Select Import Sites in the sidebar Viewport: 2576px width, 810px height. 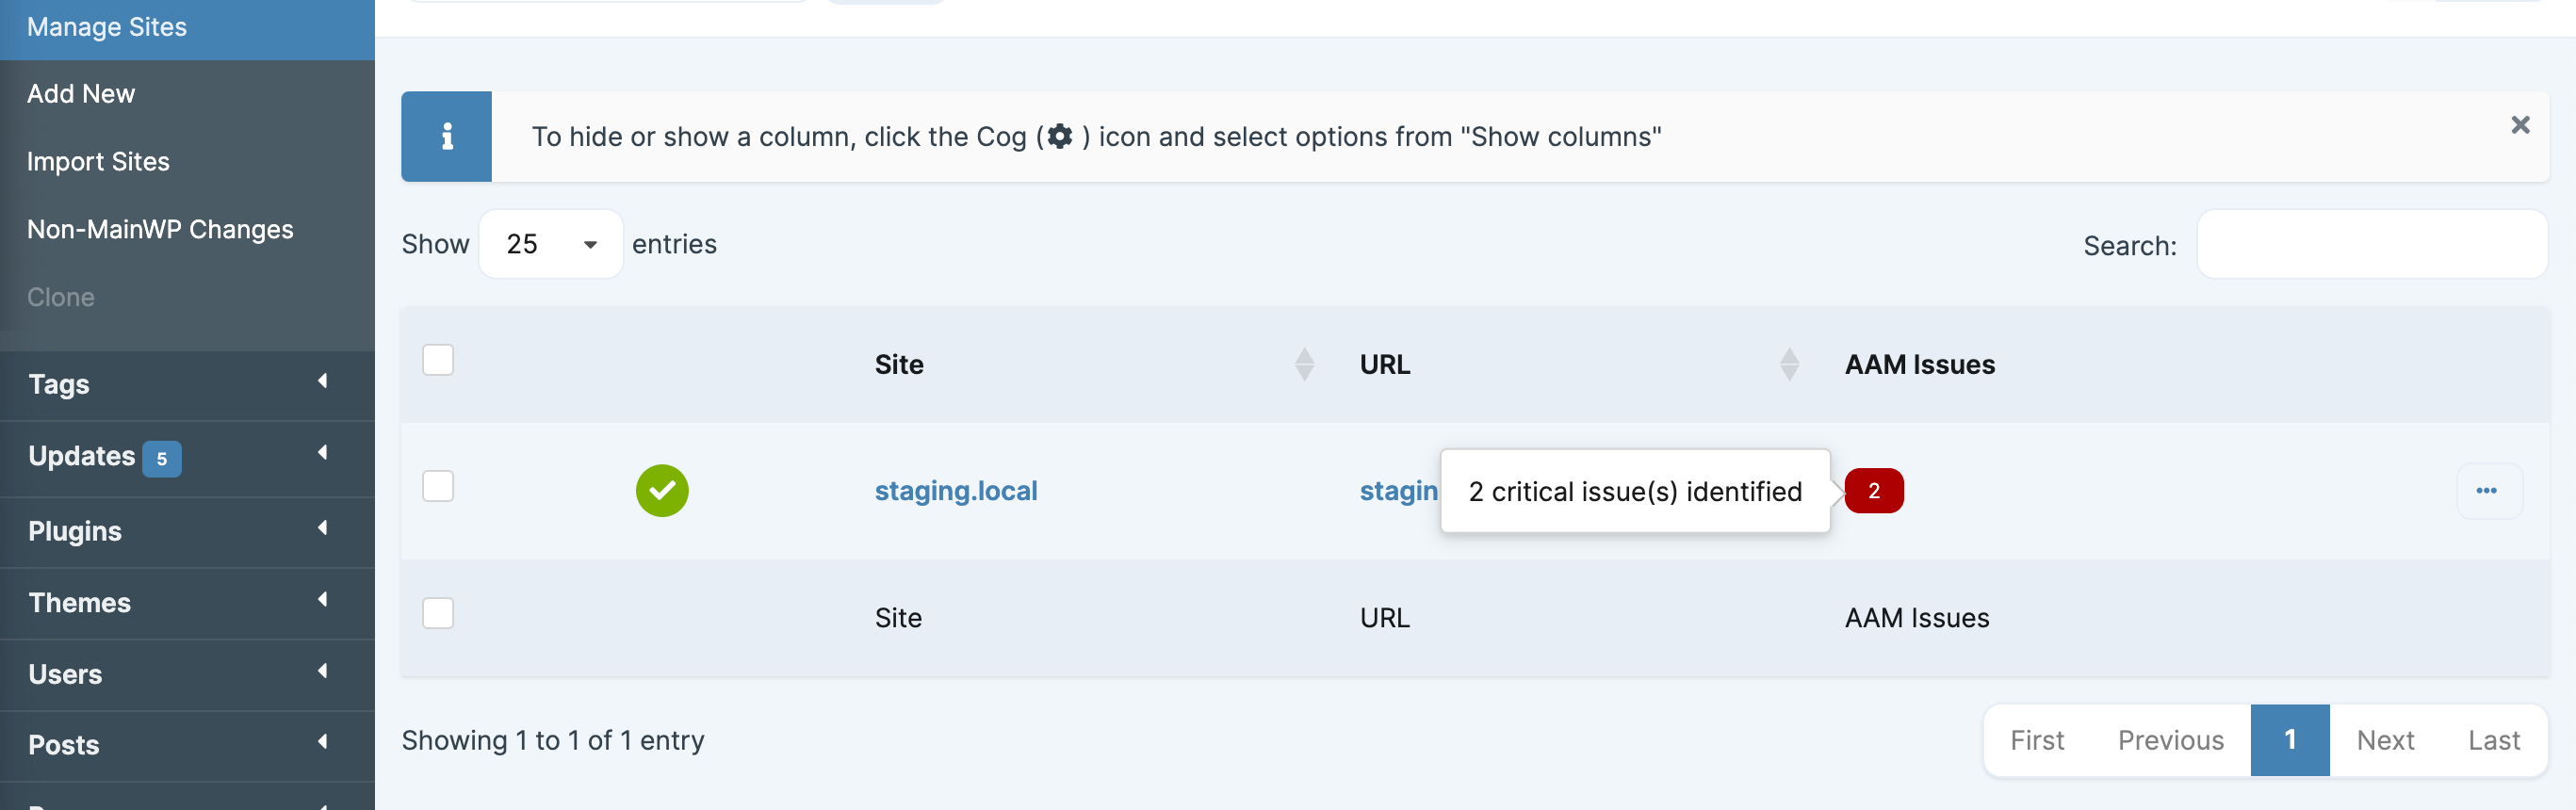98,161
